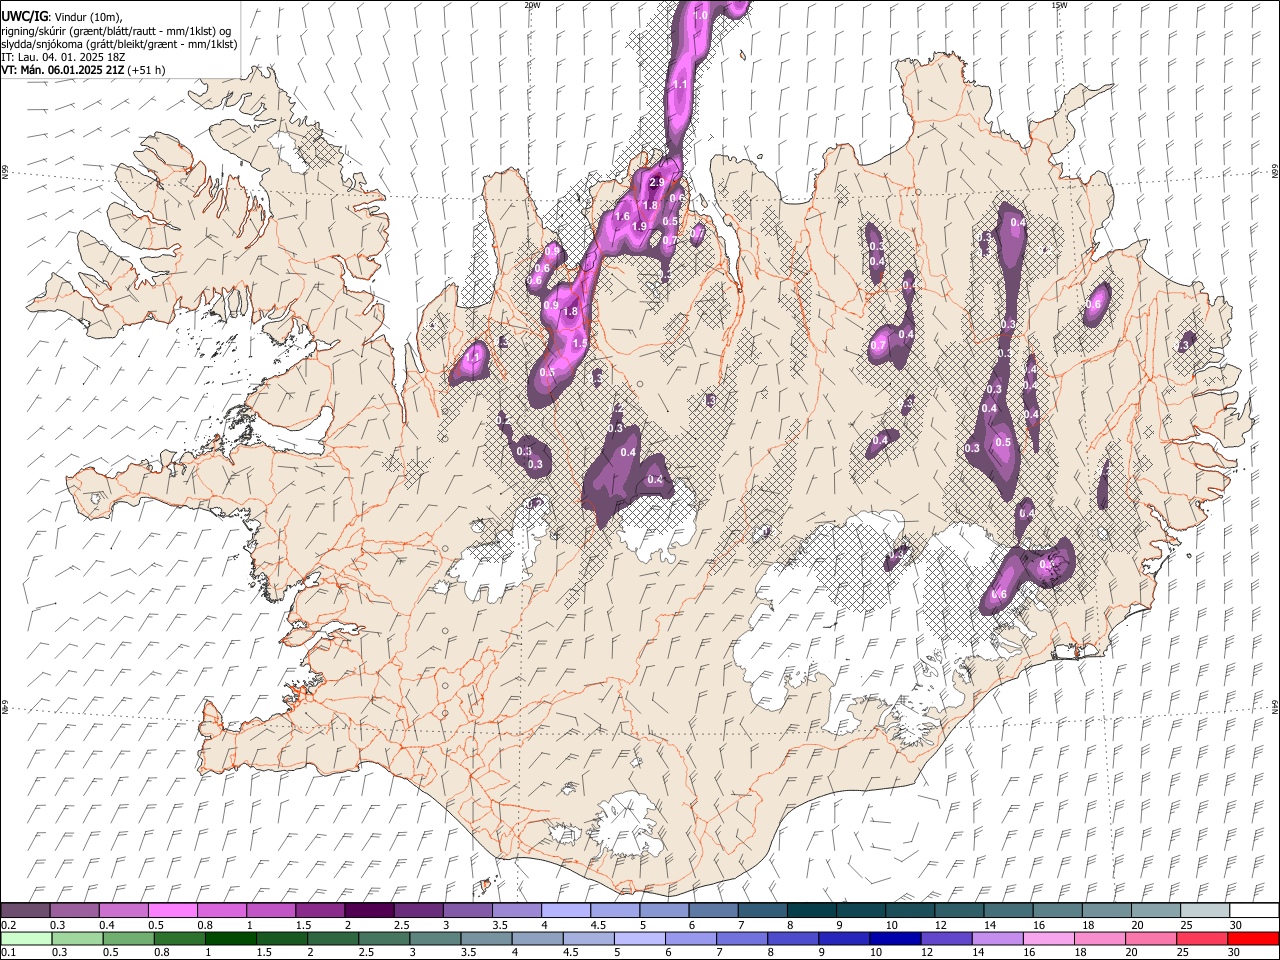Select the darkest purple swatch labeled 2 in top legend

369,911
